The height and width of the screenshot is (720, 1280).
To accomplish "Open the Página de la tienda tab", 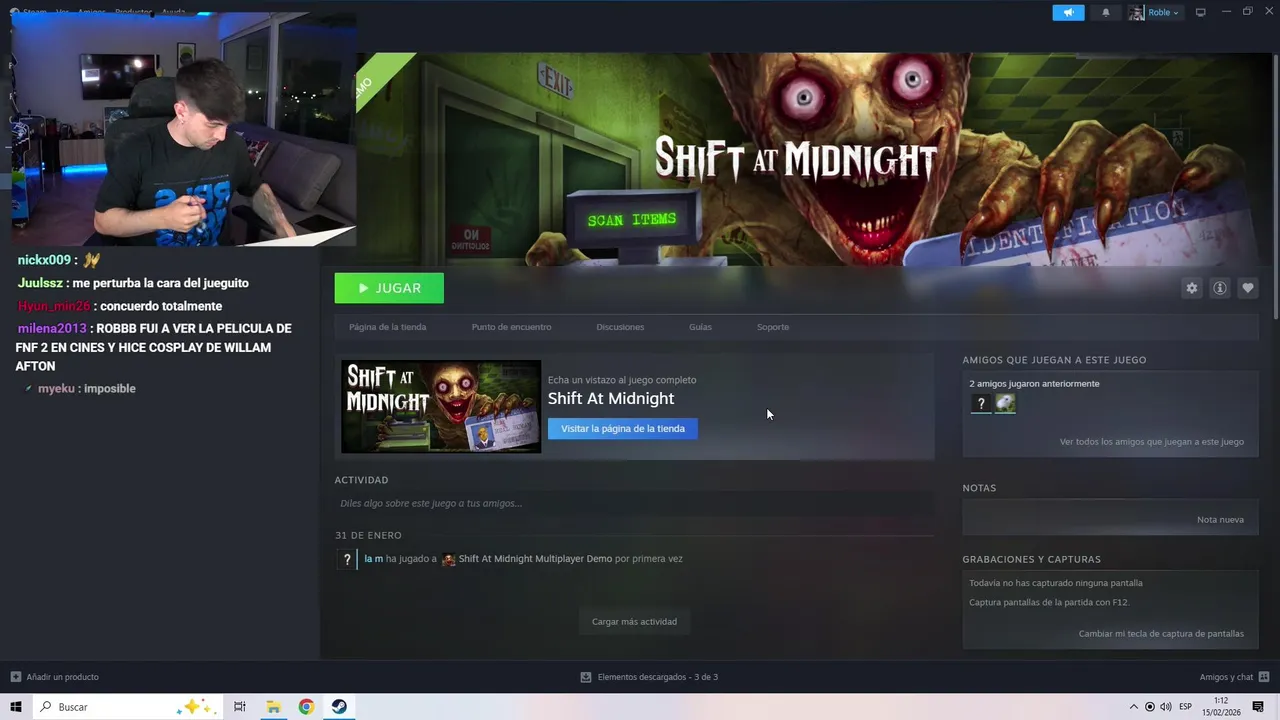I will [387, 327].
